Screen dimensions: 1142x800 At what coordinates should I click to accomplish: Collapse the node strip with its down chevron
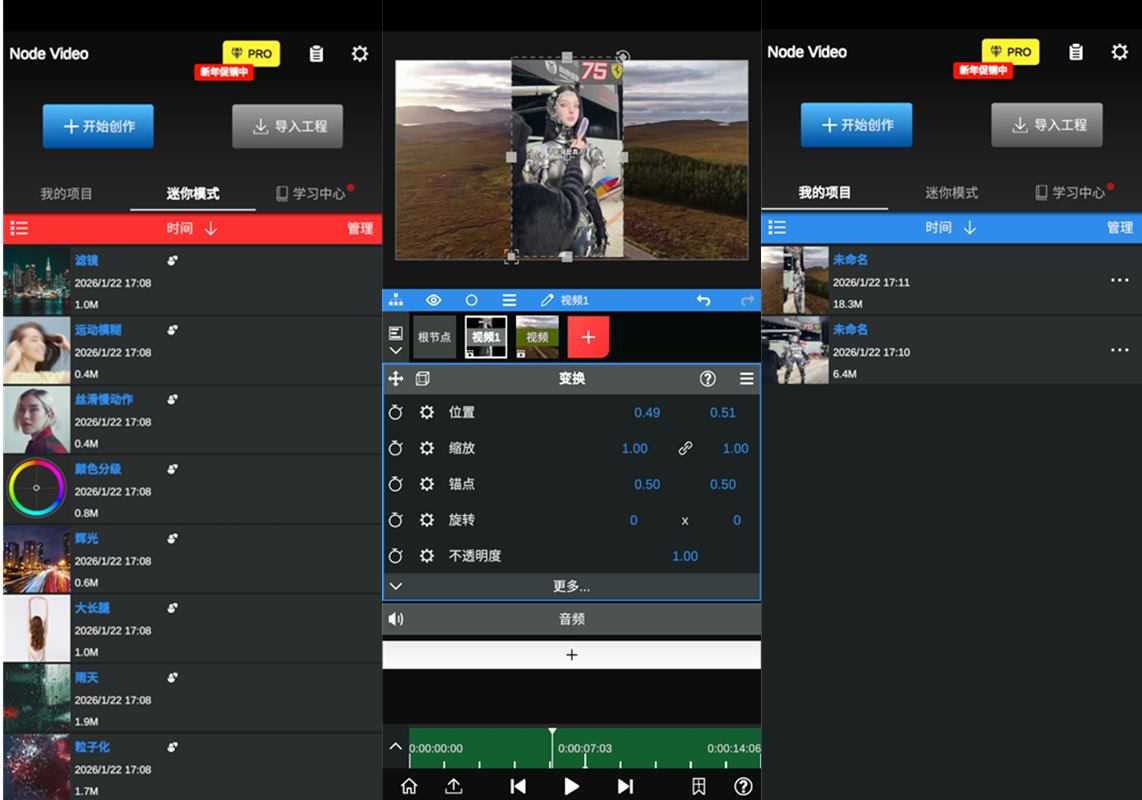coord(396,350)
